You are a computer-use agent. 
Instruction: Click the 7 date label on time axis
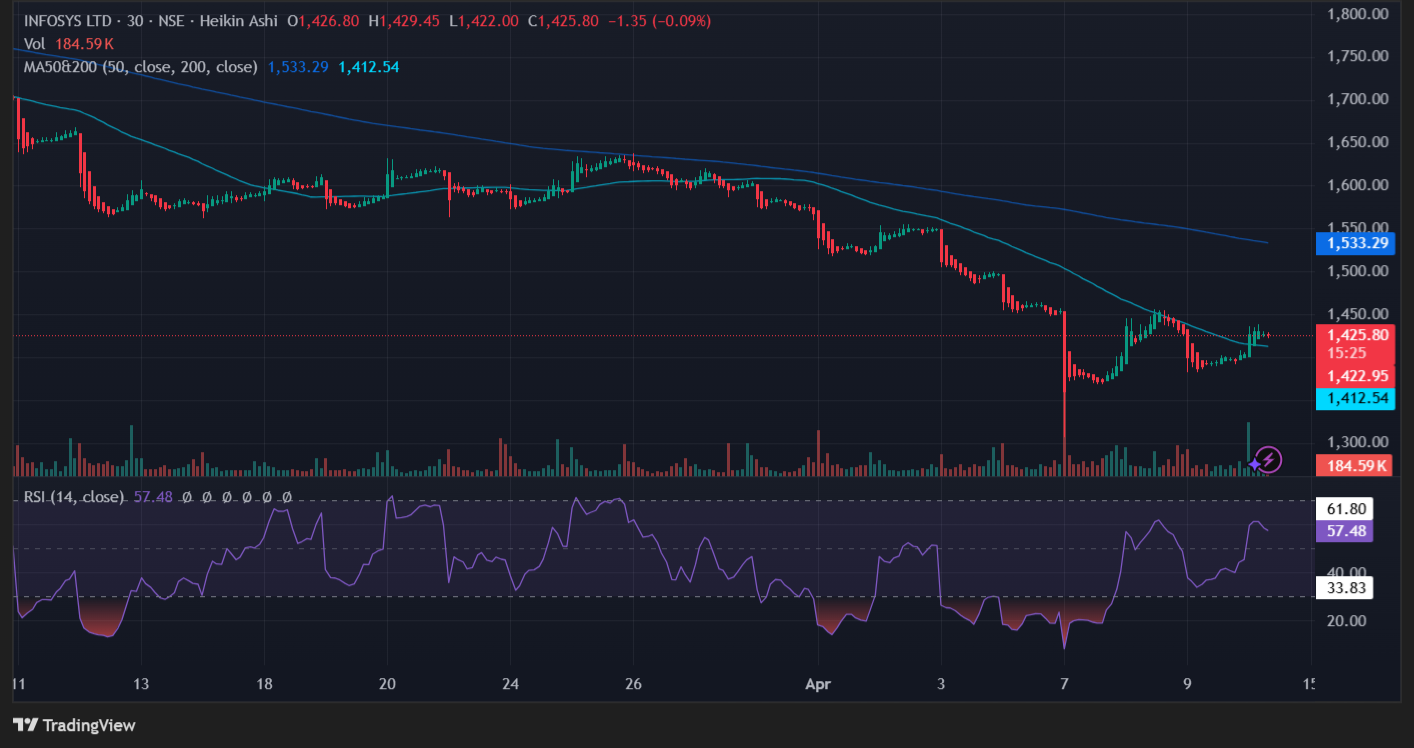(1064, 685)
